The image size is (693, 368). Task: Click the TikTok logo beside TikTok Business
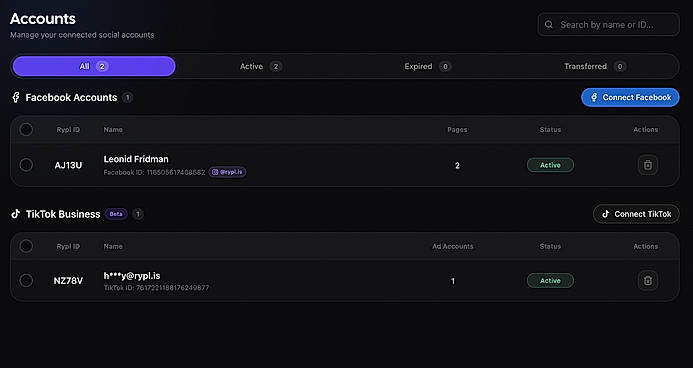click(x=16, y=214)
